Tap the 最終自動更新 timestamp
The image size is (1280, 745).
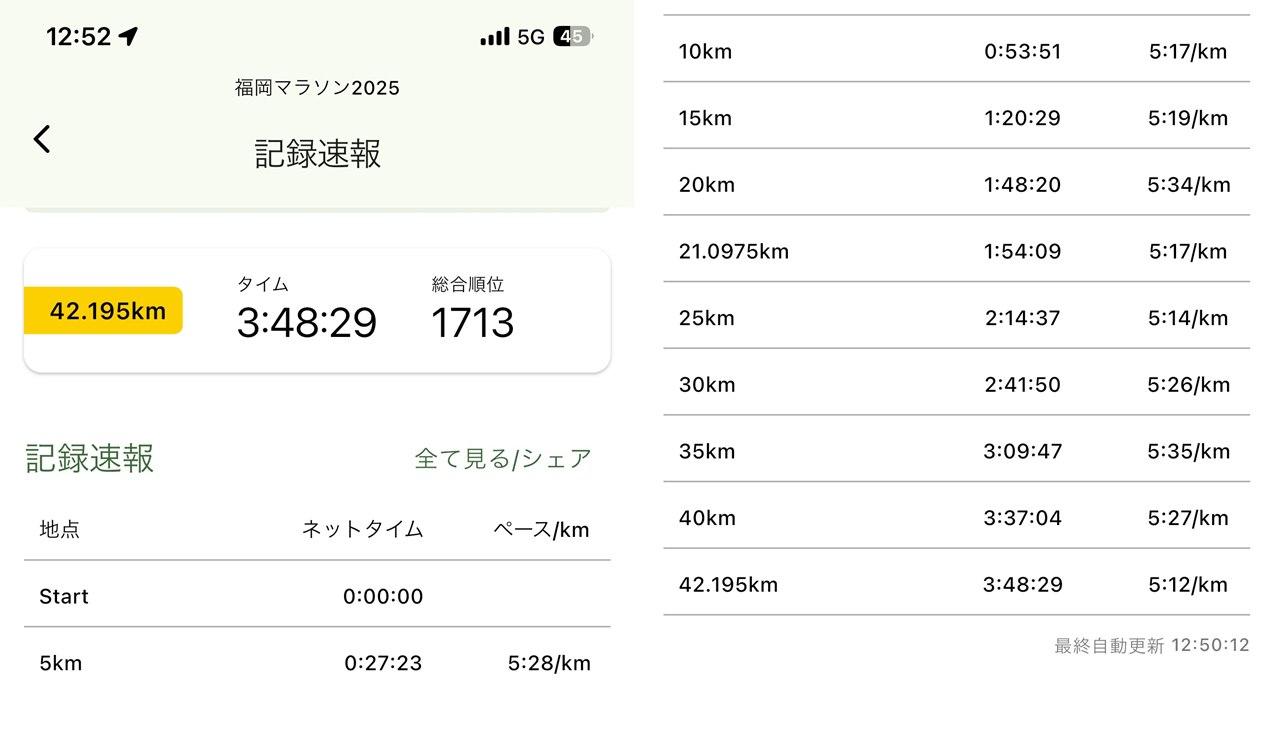1151,646
